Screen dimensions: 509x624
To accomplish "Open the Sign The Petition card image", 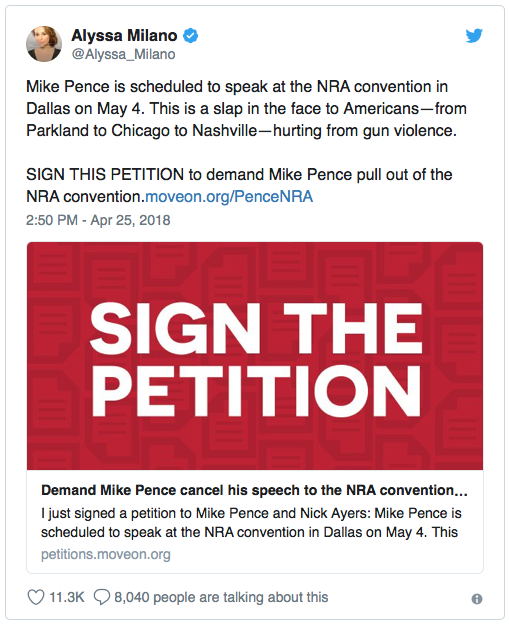I will click(255, 356).
